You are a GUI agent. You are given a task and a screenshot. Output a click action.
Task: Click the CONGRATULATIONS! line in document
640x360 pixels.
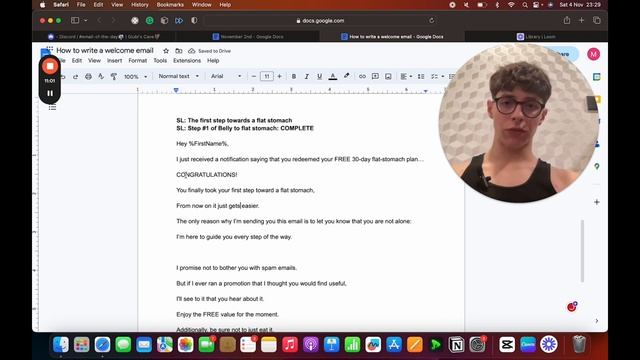207,175
